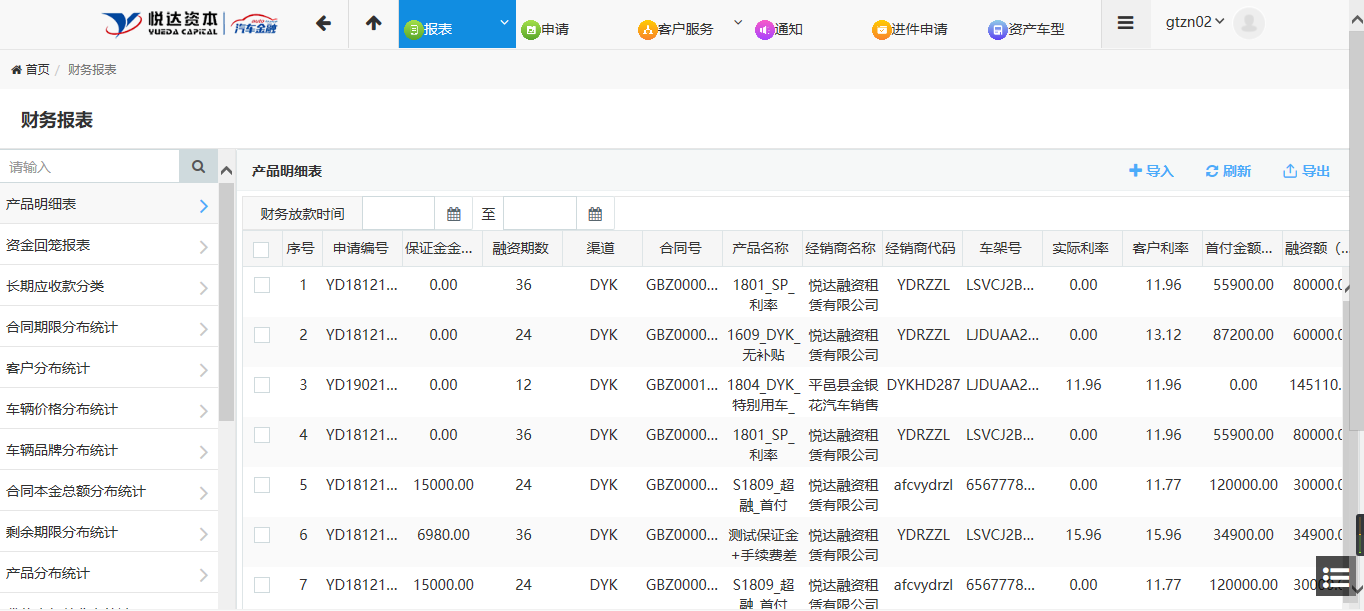Click the user avatar icon
The height and width of the screenshot is (611, 1364).
[x=1248, y=23]
